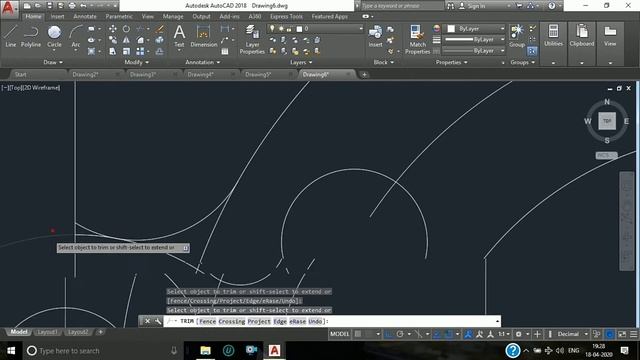
Task: Click eRase option in command line
Action: coord(298,322)
